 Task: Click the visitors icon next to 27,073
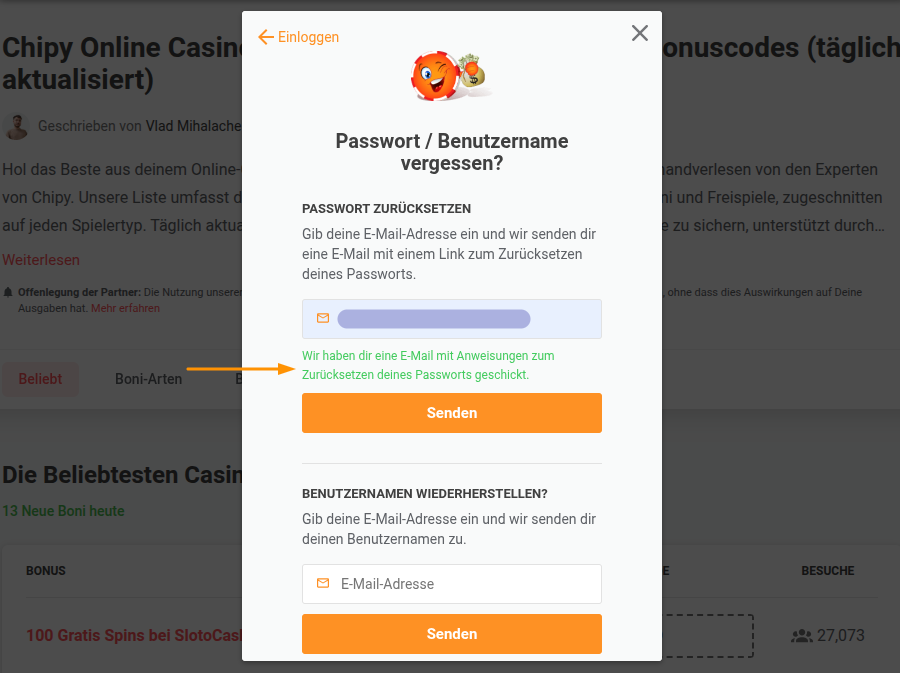(801, 636)
